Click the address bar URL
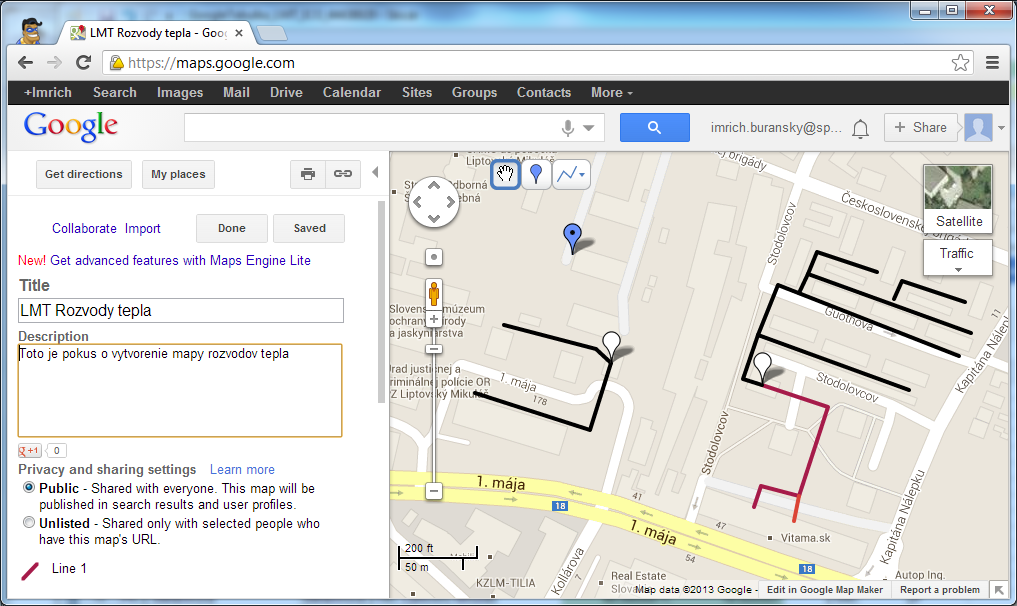Viewport: 1017px width, 606px height. point(211,63)
